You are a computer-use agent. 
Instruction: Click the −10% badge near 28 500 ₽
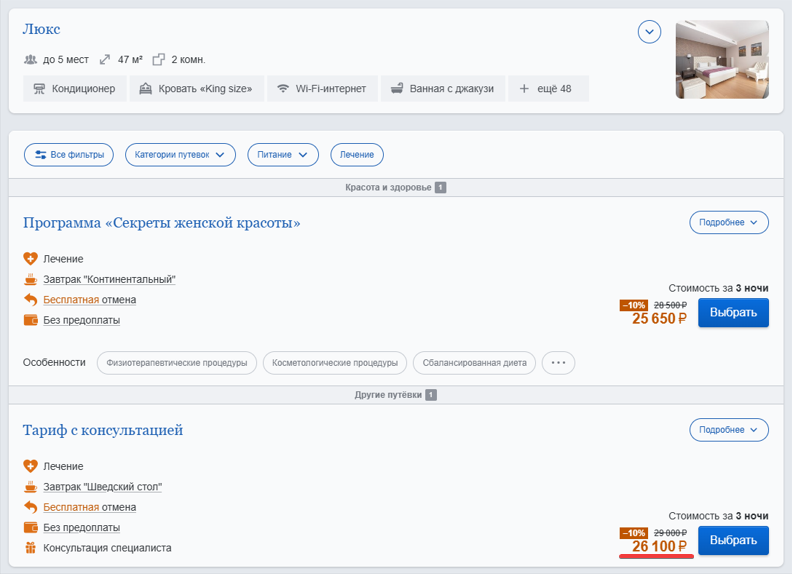633,305
